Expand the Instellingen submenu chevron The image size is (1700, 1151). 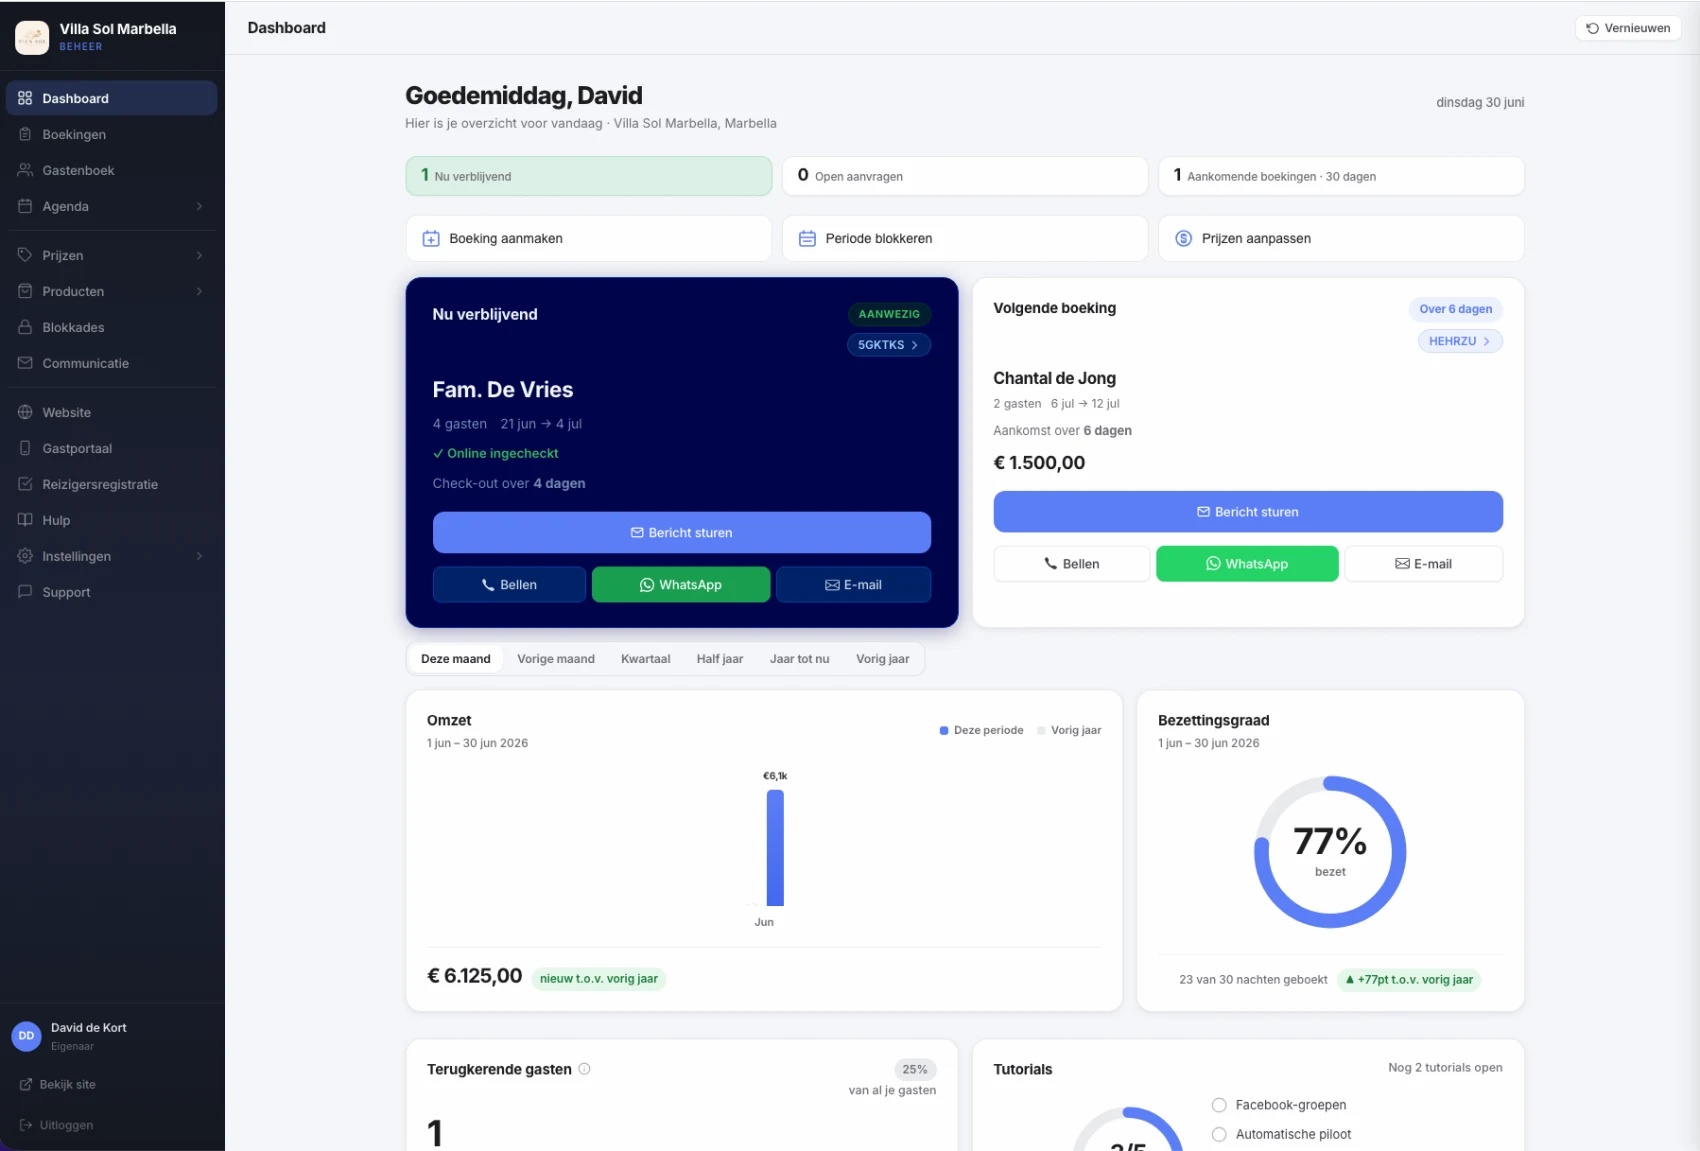pos(199,556)
